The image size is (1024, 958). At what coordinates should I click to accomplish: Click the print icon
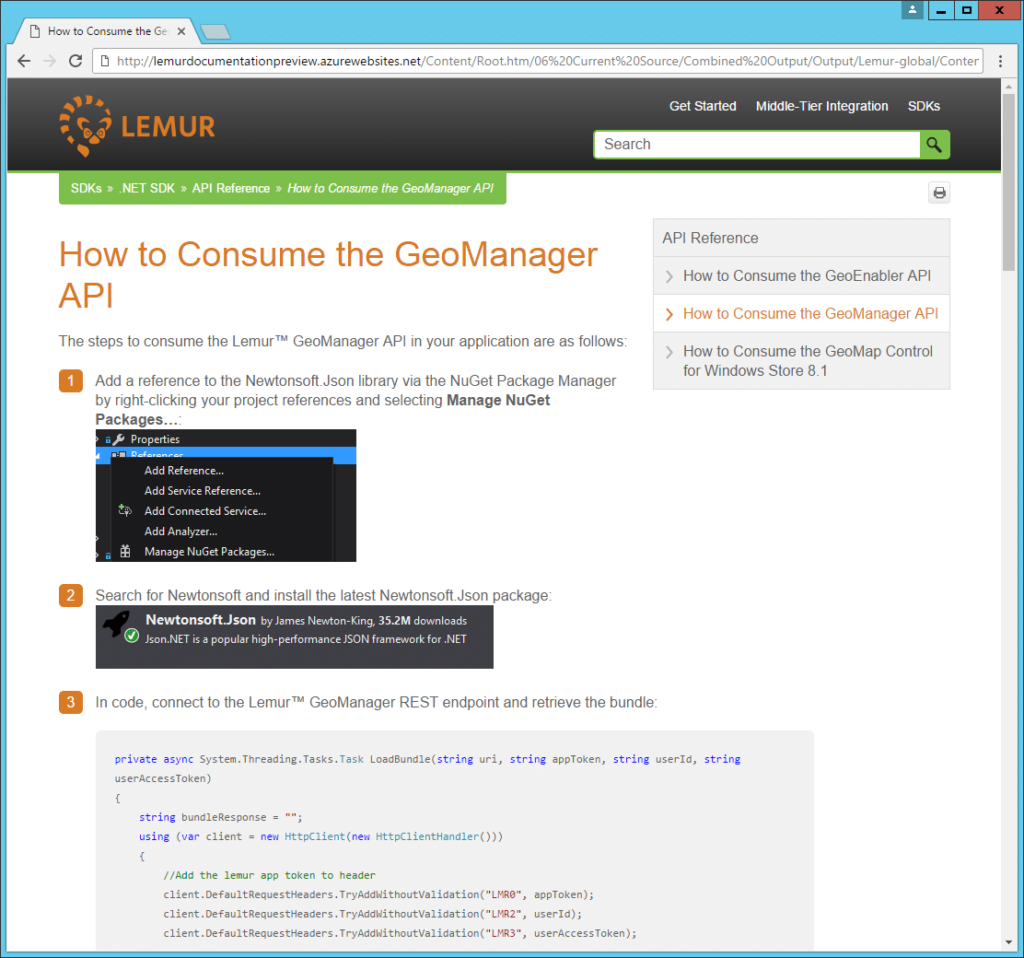point(938,192)
